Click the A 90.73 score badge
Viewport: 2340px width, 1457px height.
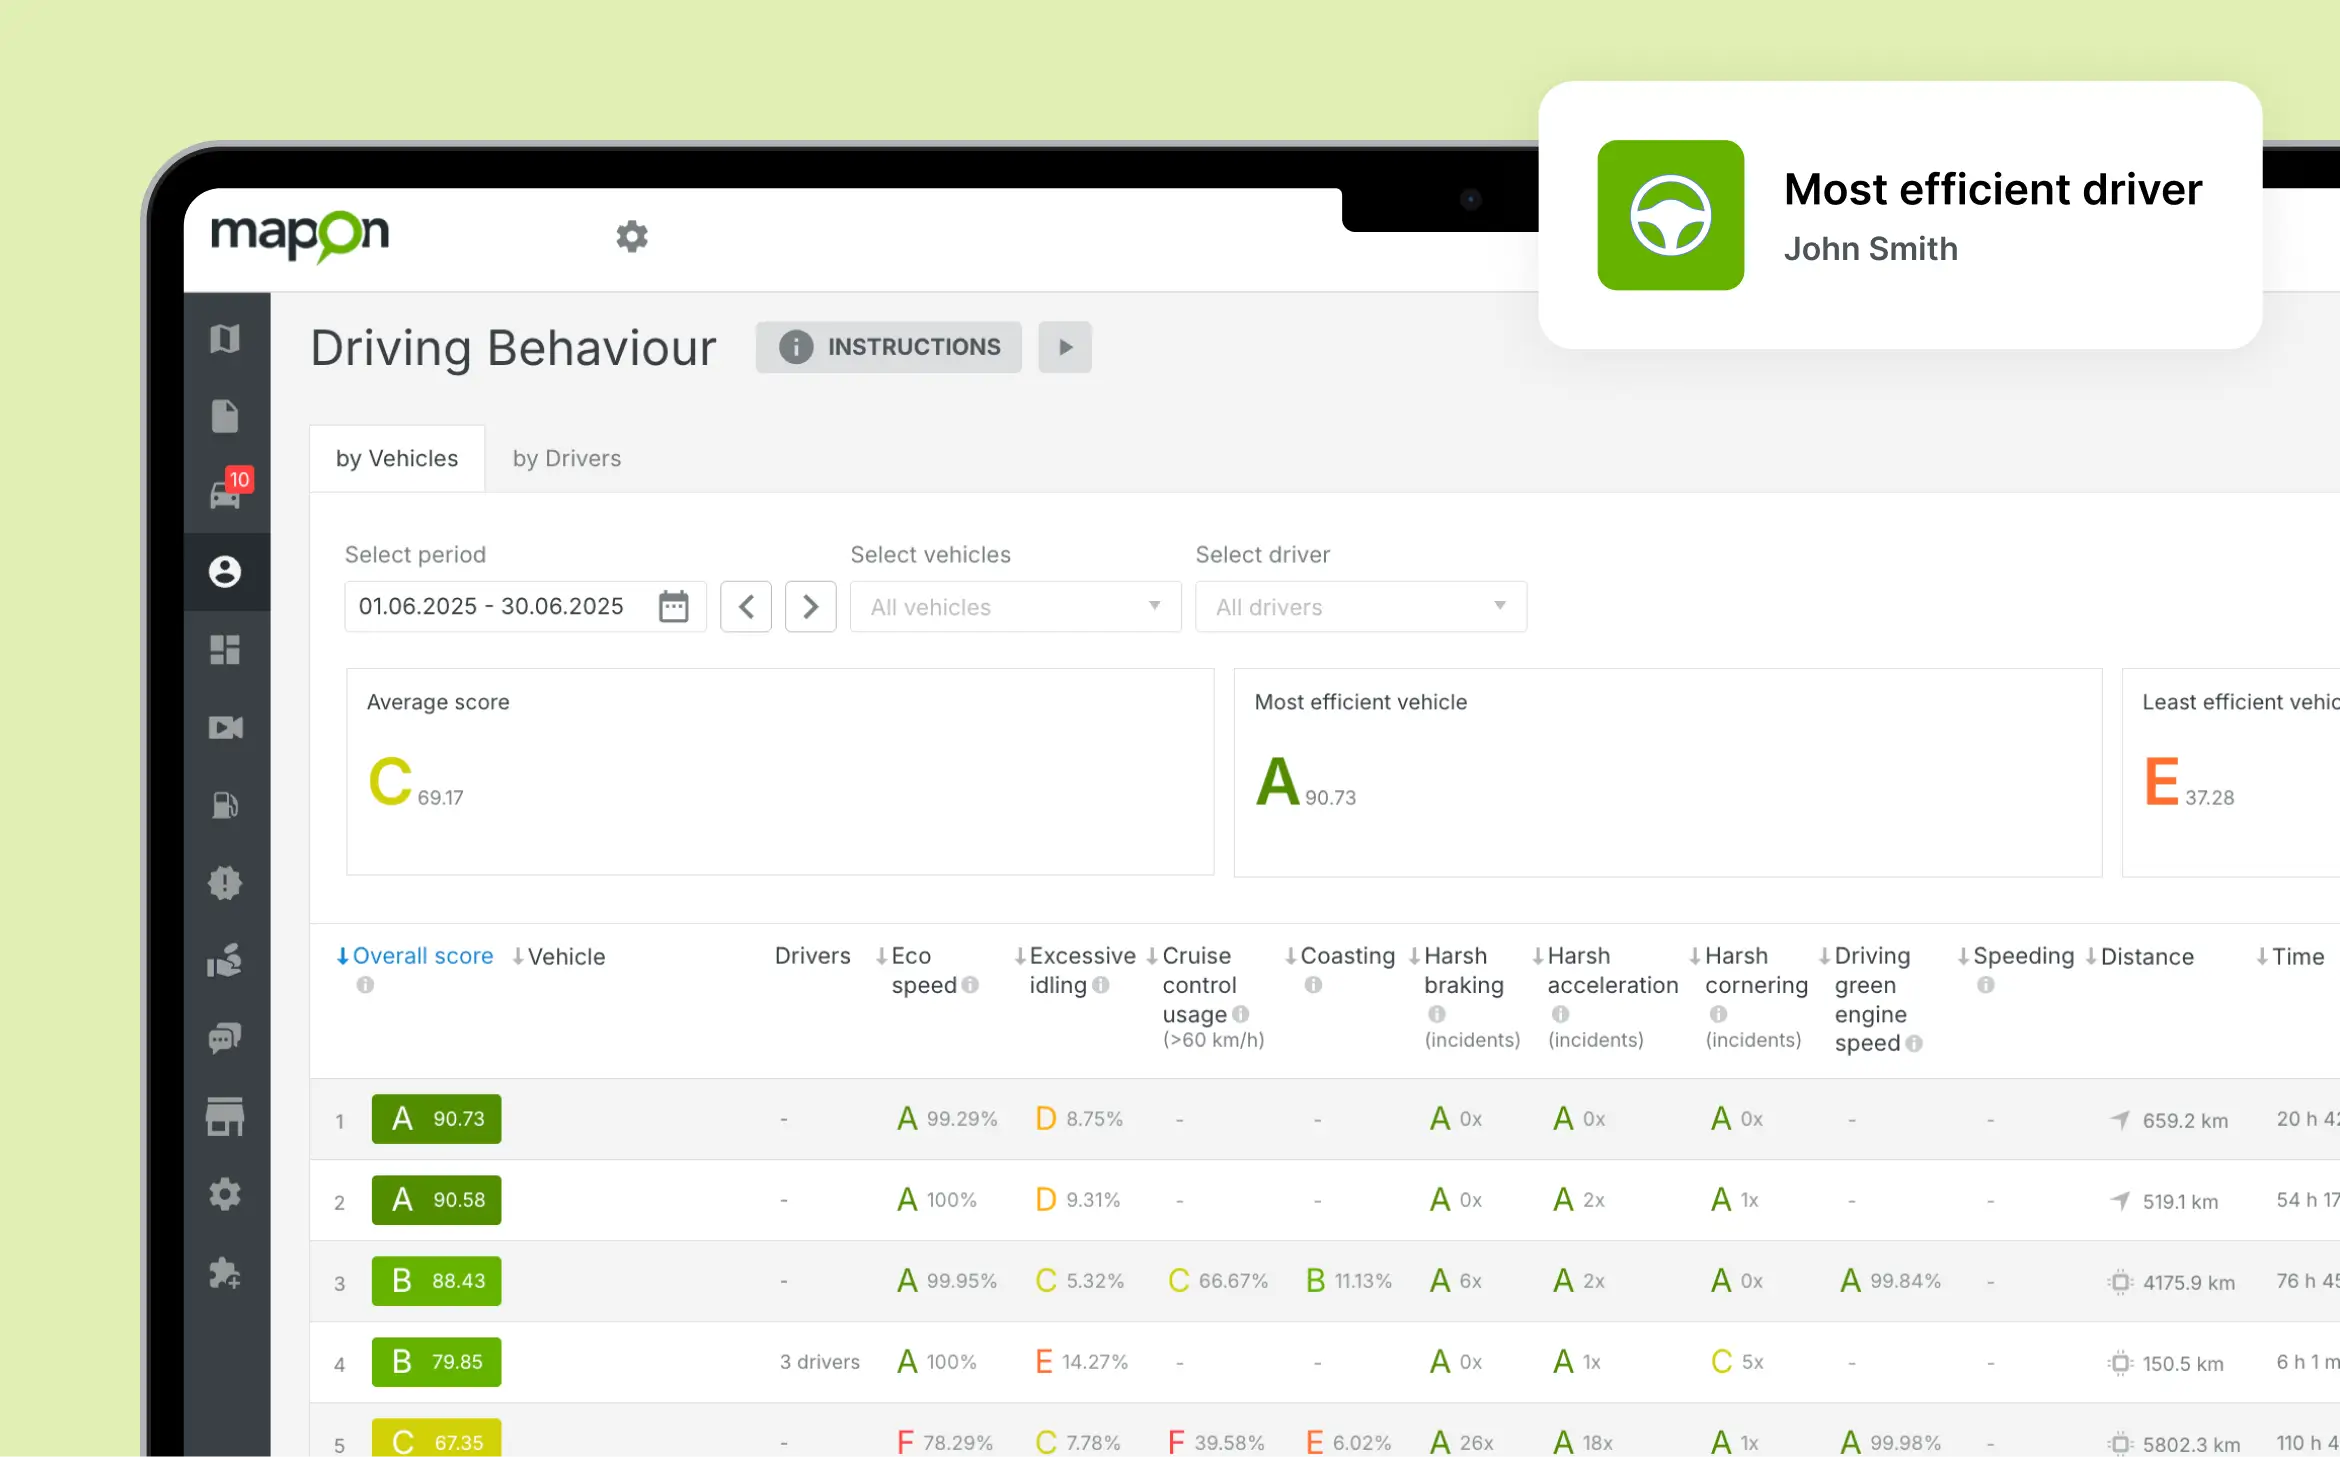(436, 1118)
